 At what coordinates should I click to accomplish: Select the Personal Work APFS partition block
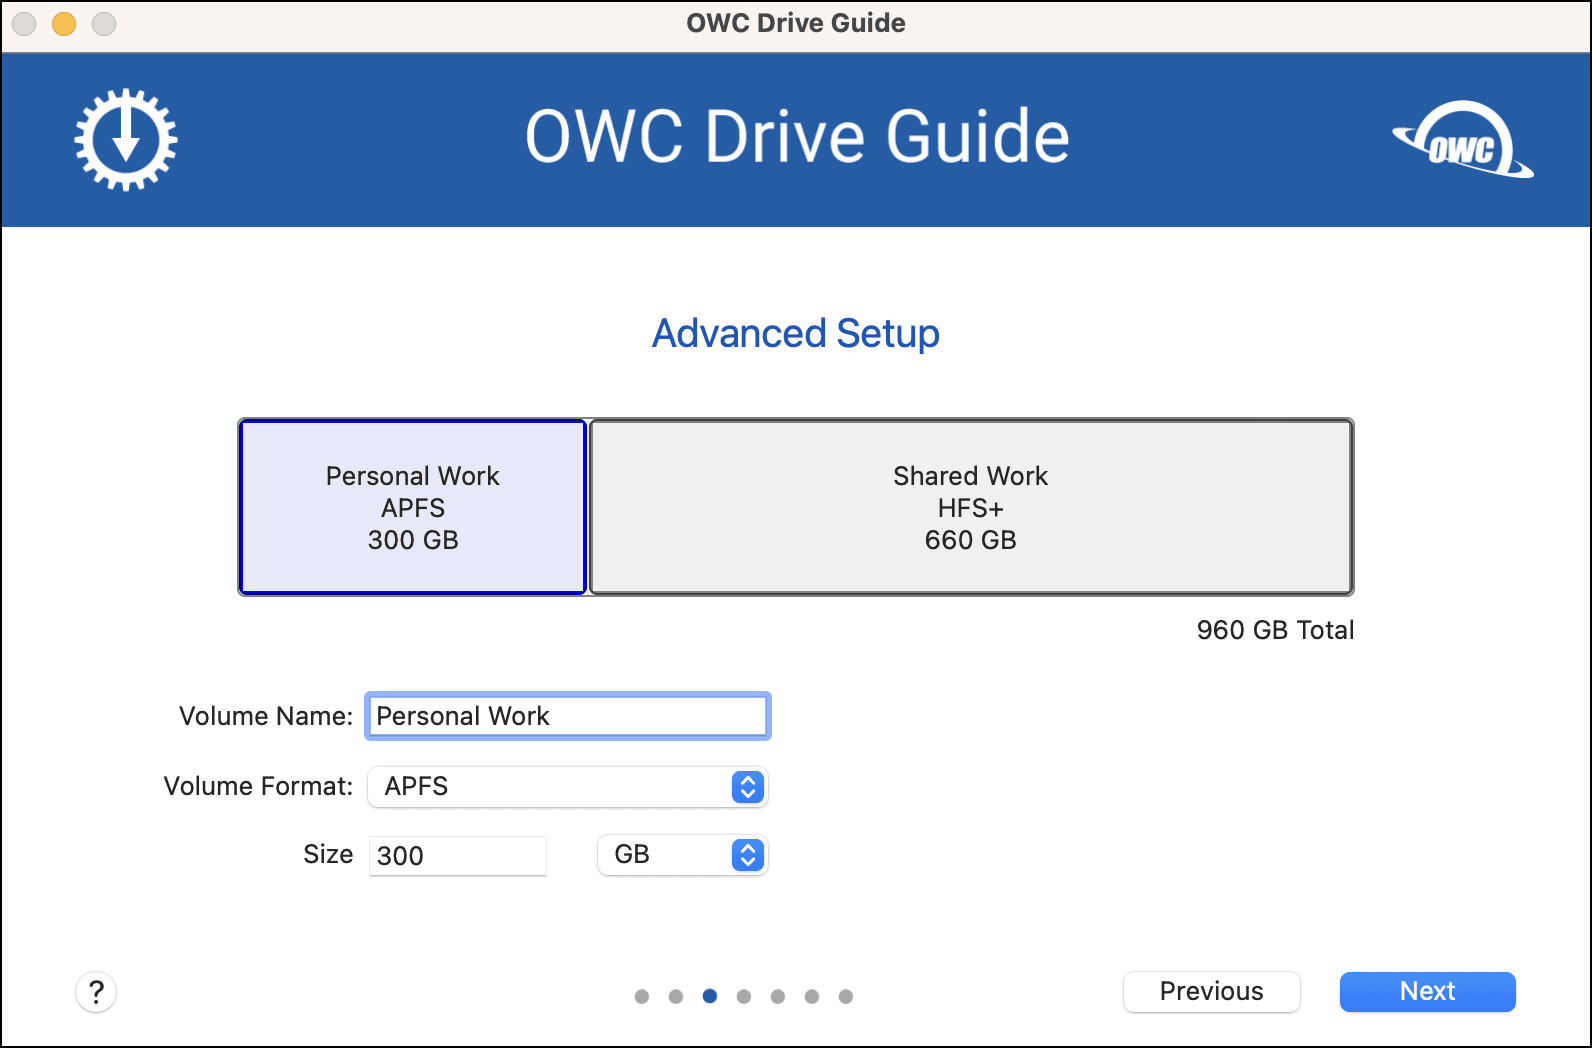[413, 507]
